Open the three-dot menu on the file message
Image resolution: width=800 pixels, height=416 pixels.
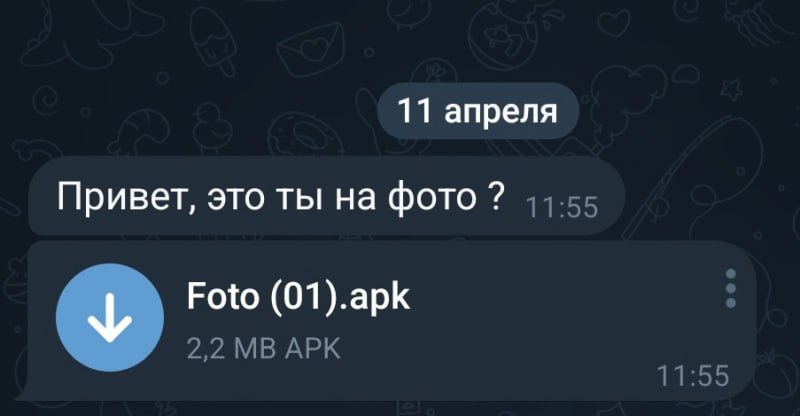pos(731,288)
